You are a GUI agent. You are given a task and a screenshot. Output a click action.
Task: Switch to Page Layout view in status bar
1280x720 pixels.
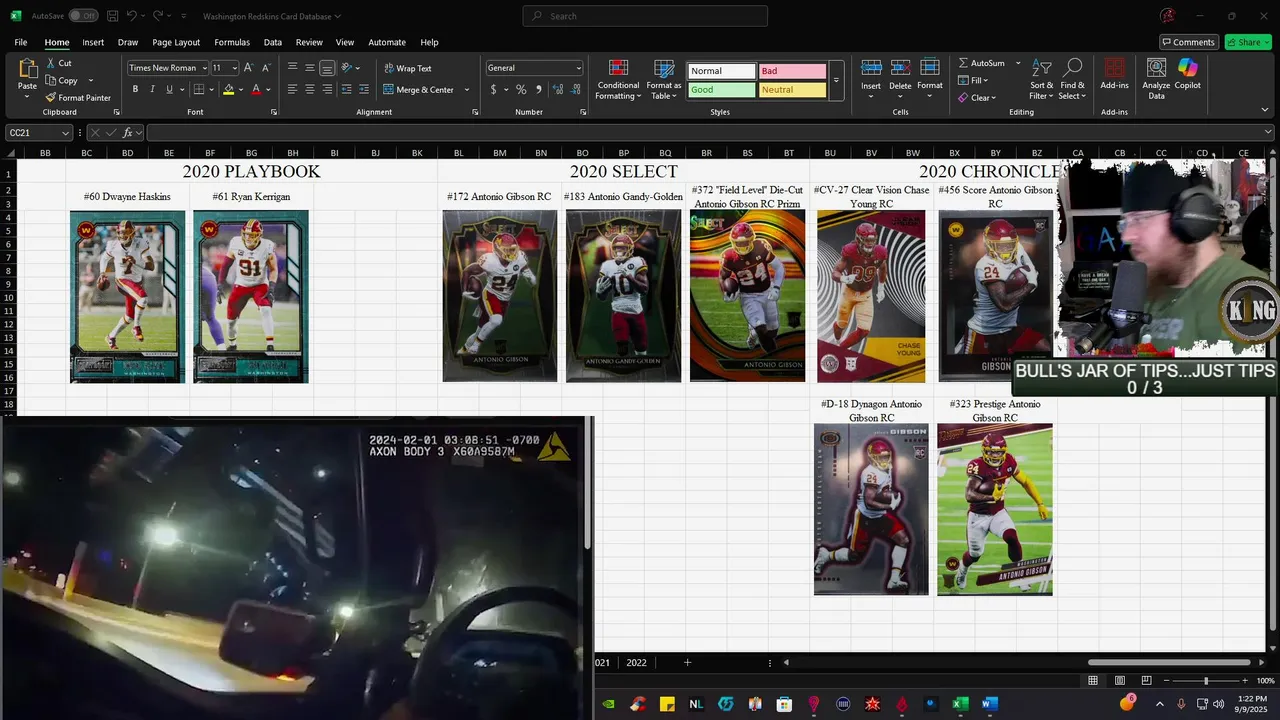tap(1120, 681)
